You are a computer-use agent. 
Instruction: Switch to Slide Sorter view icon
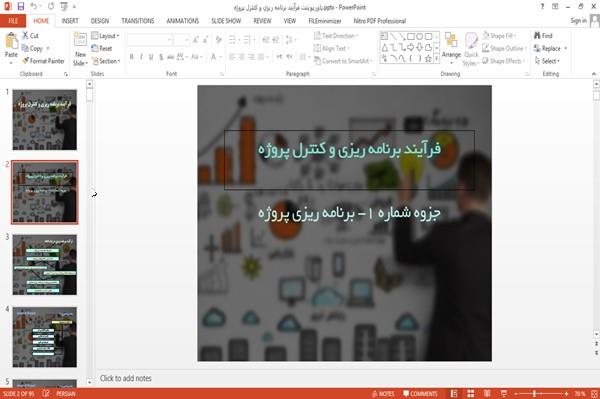point(470,394)
